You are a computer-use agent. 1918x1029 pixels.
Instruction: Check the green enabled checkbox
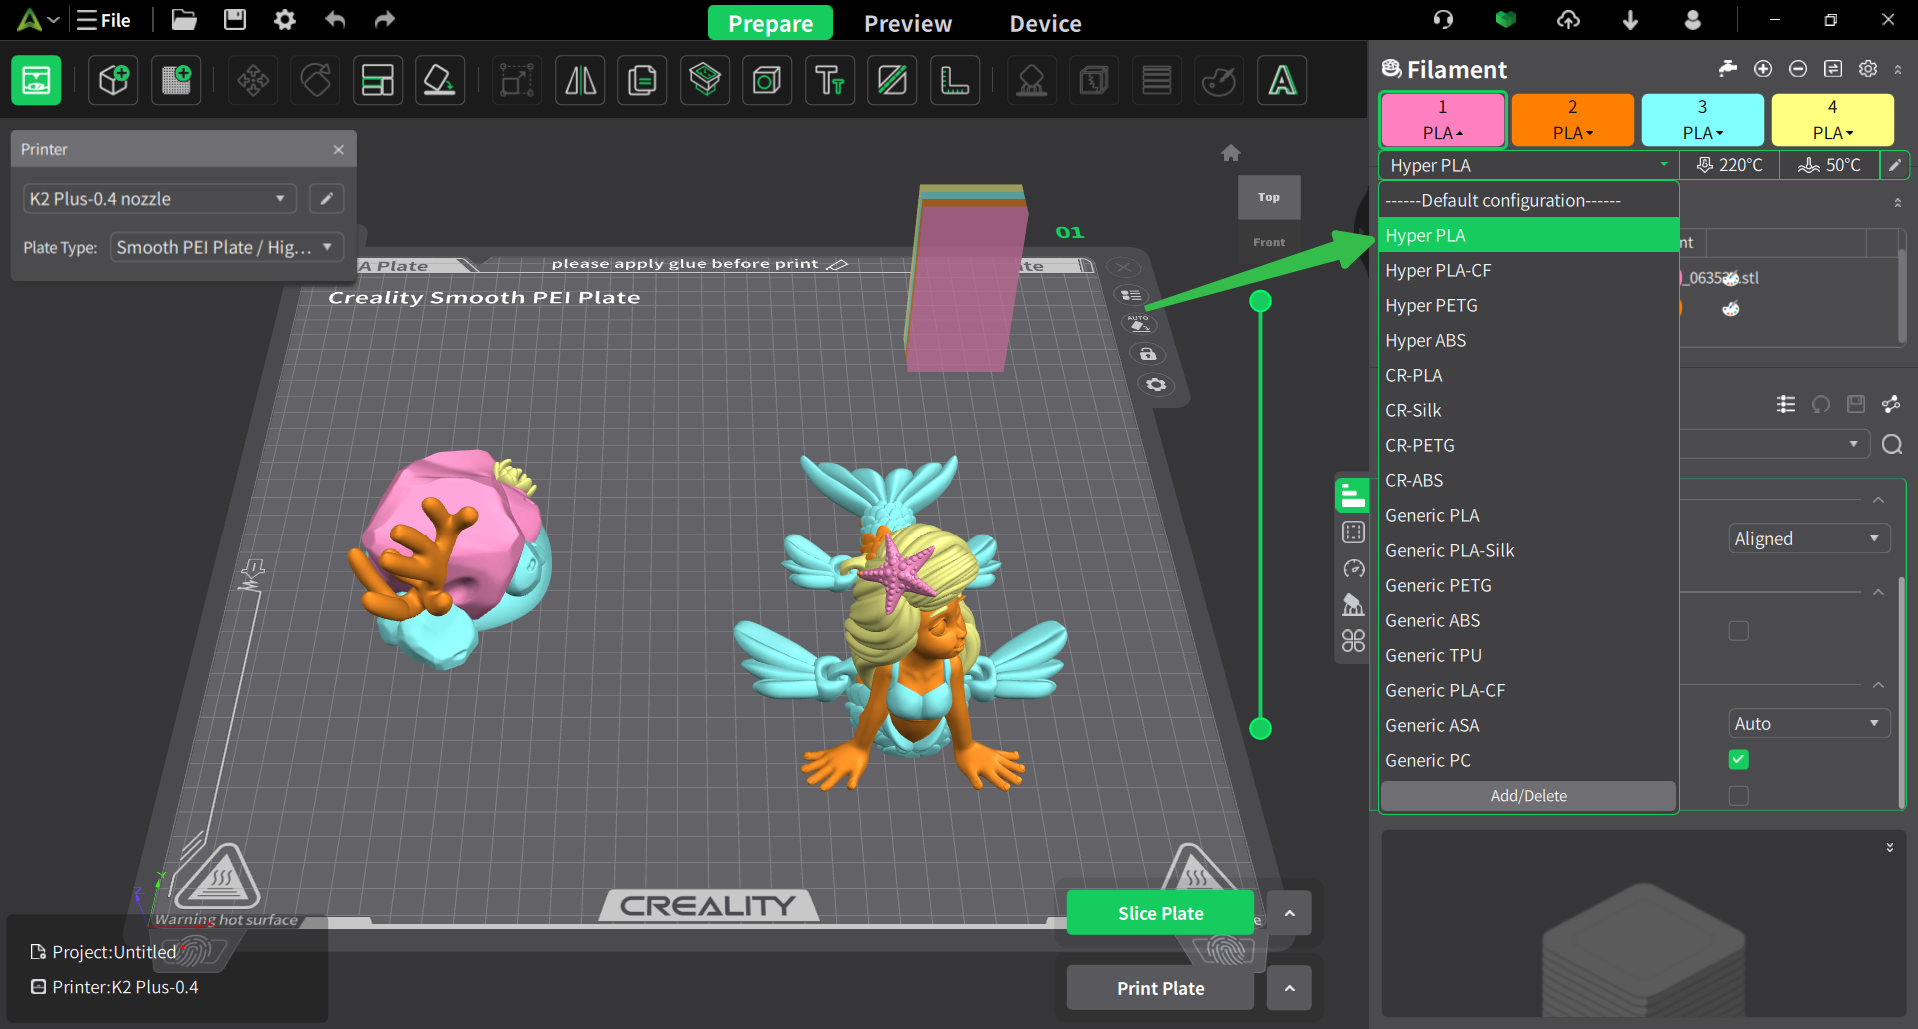(x=1739, y=760)
